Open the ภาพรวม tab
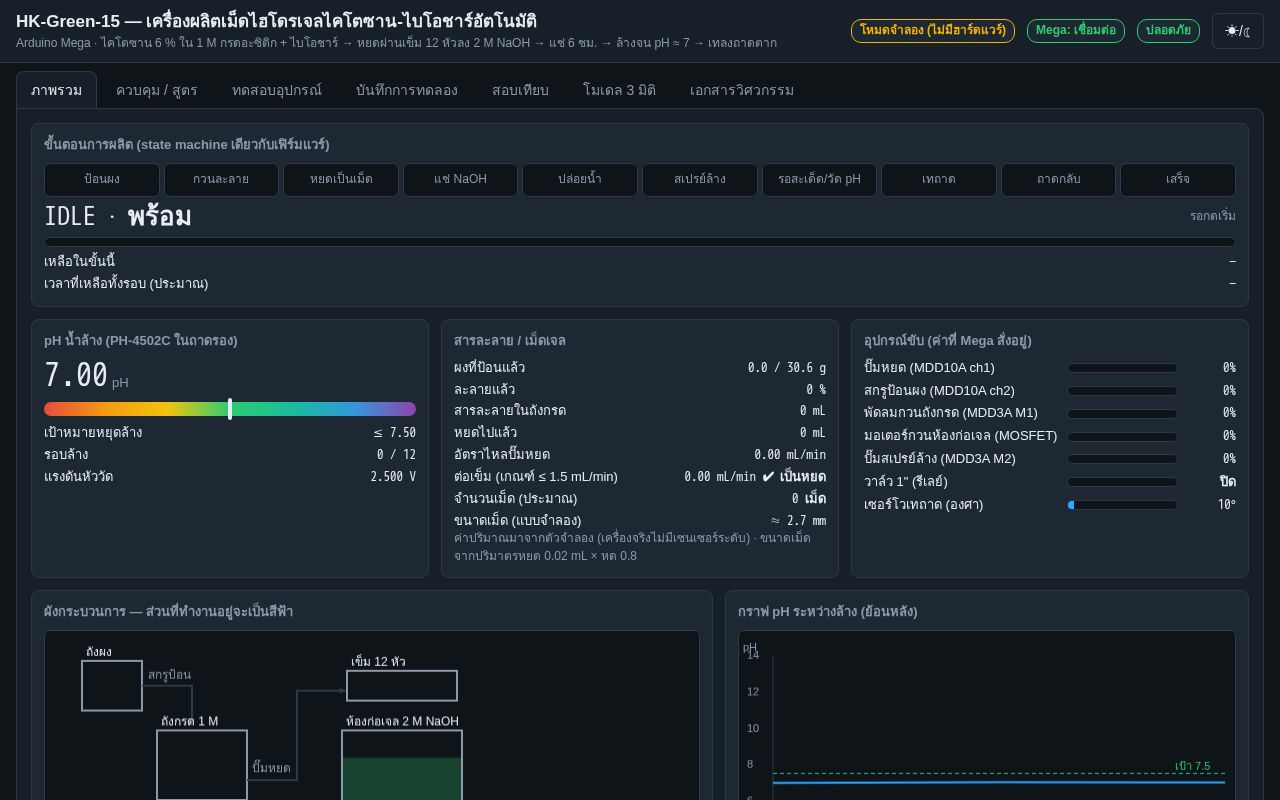Viewport: 1280px width, 800px height. (x=57, y=90)
